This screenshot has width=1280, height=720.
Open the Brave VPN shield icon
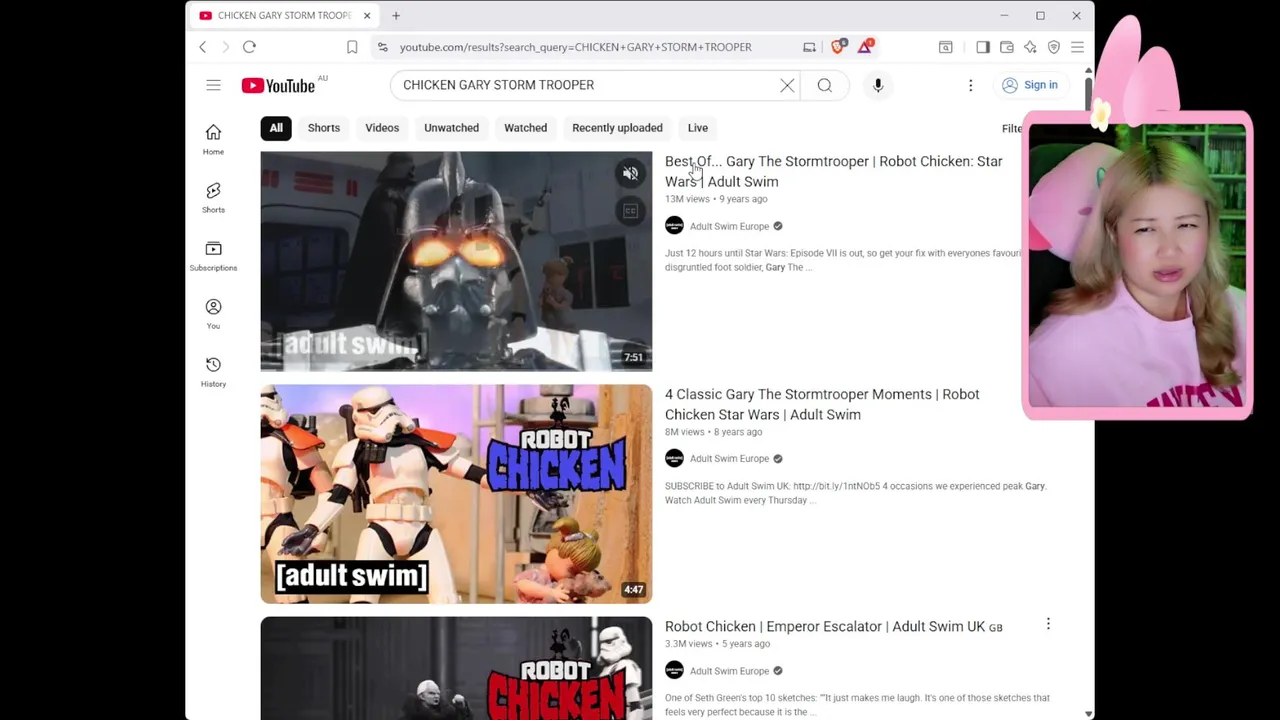tap(1054, 47)
